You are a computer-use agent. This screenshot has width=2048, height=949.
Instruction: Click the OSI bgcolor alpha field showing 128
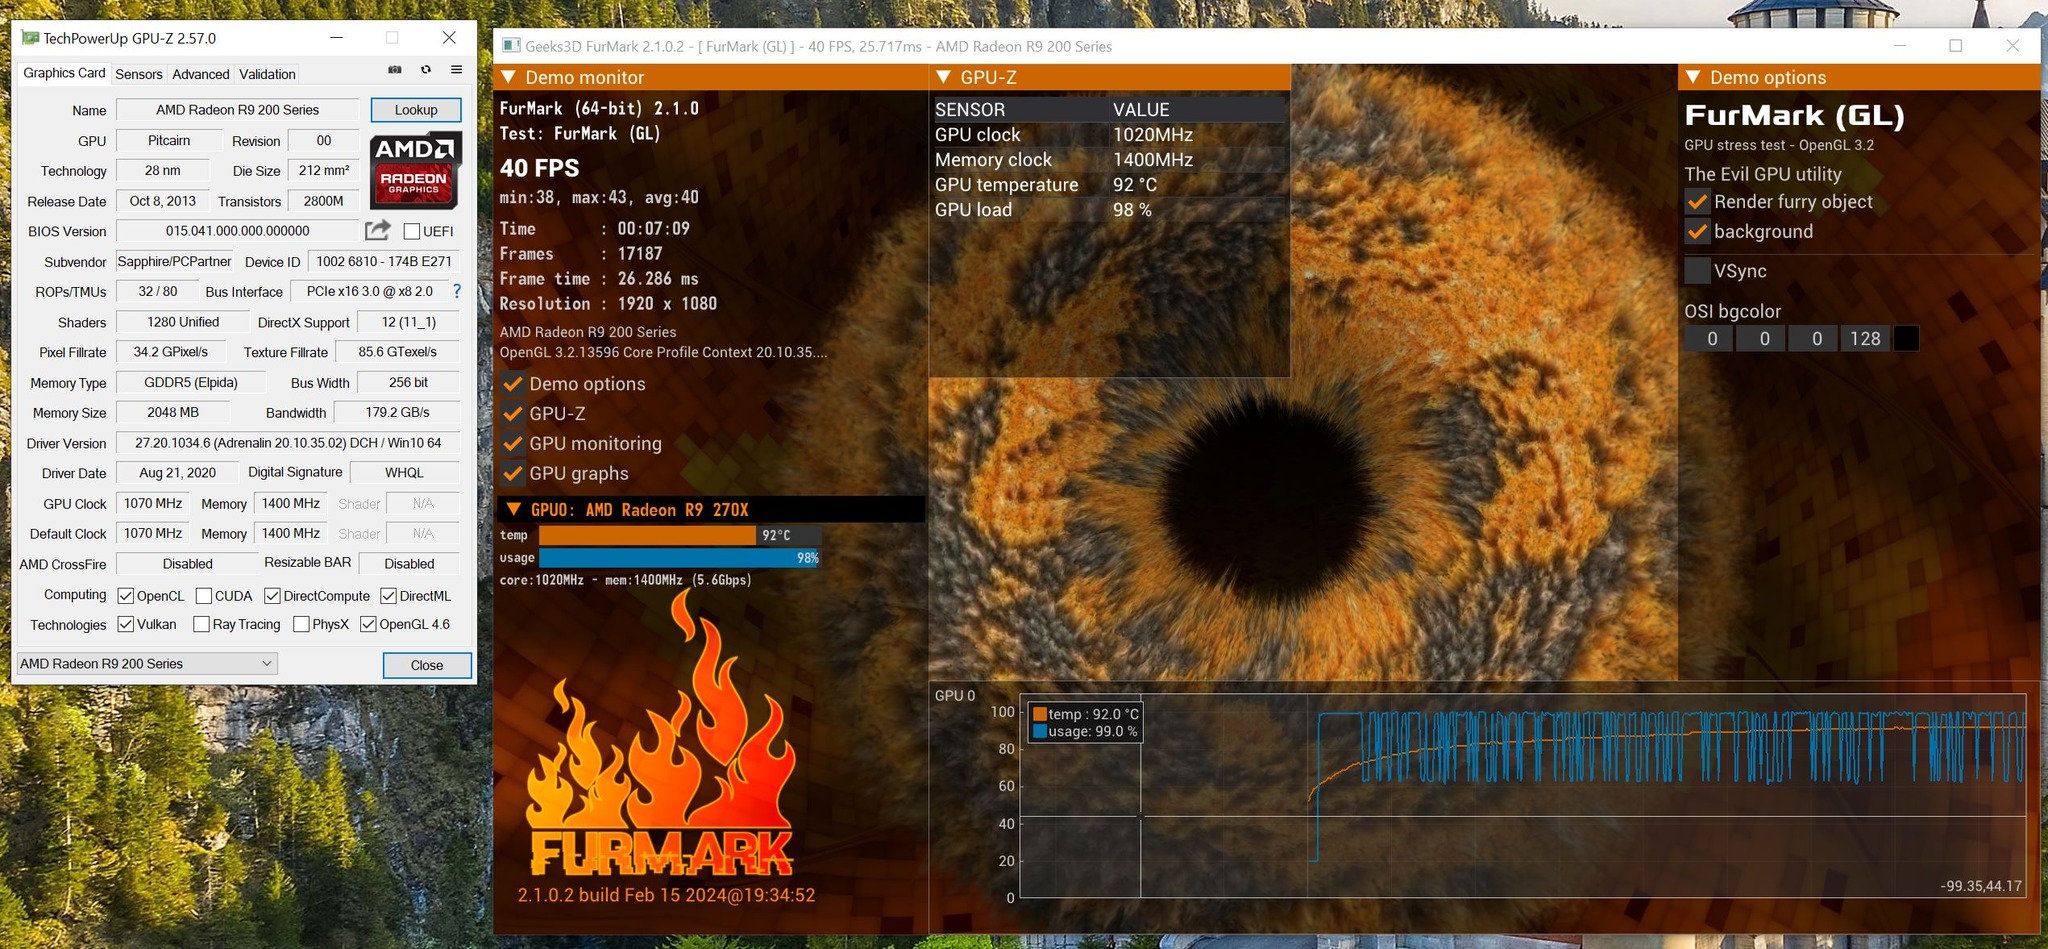coord(1865,339)
